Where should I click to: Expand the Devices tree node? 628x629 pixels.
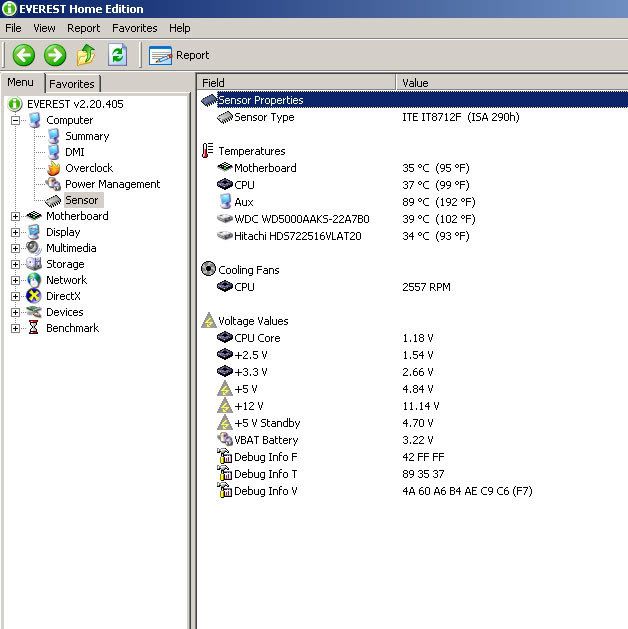click(x=15, y=312)
